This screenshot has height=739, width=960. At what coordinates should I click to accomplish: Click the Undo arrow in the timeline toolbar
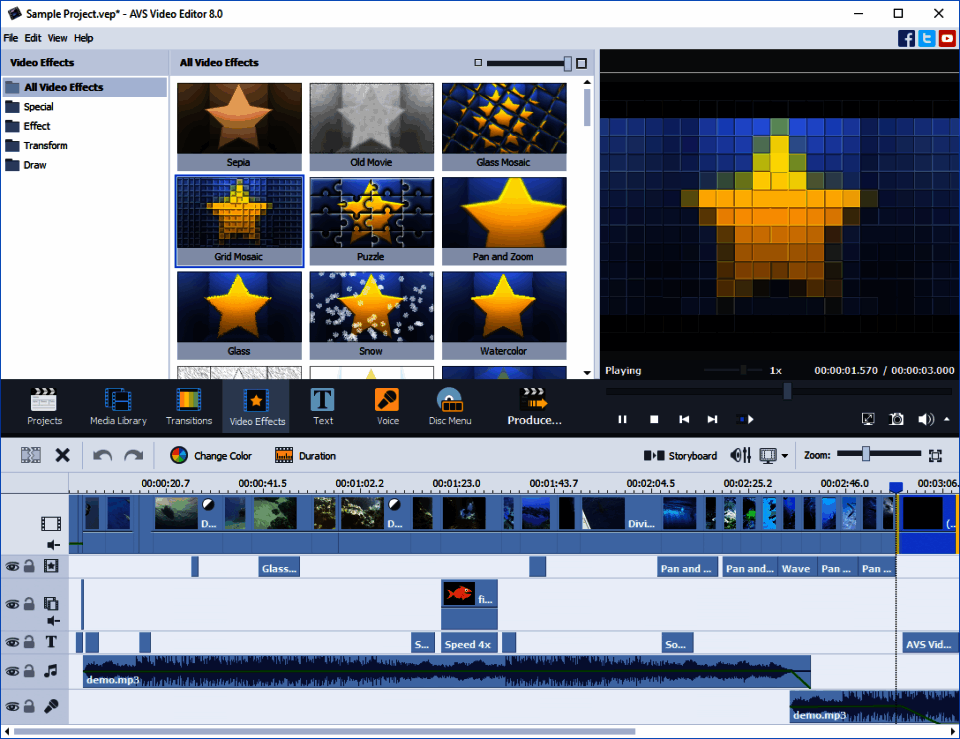point(102,456)
